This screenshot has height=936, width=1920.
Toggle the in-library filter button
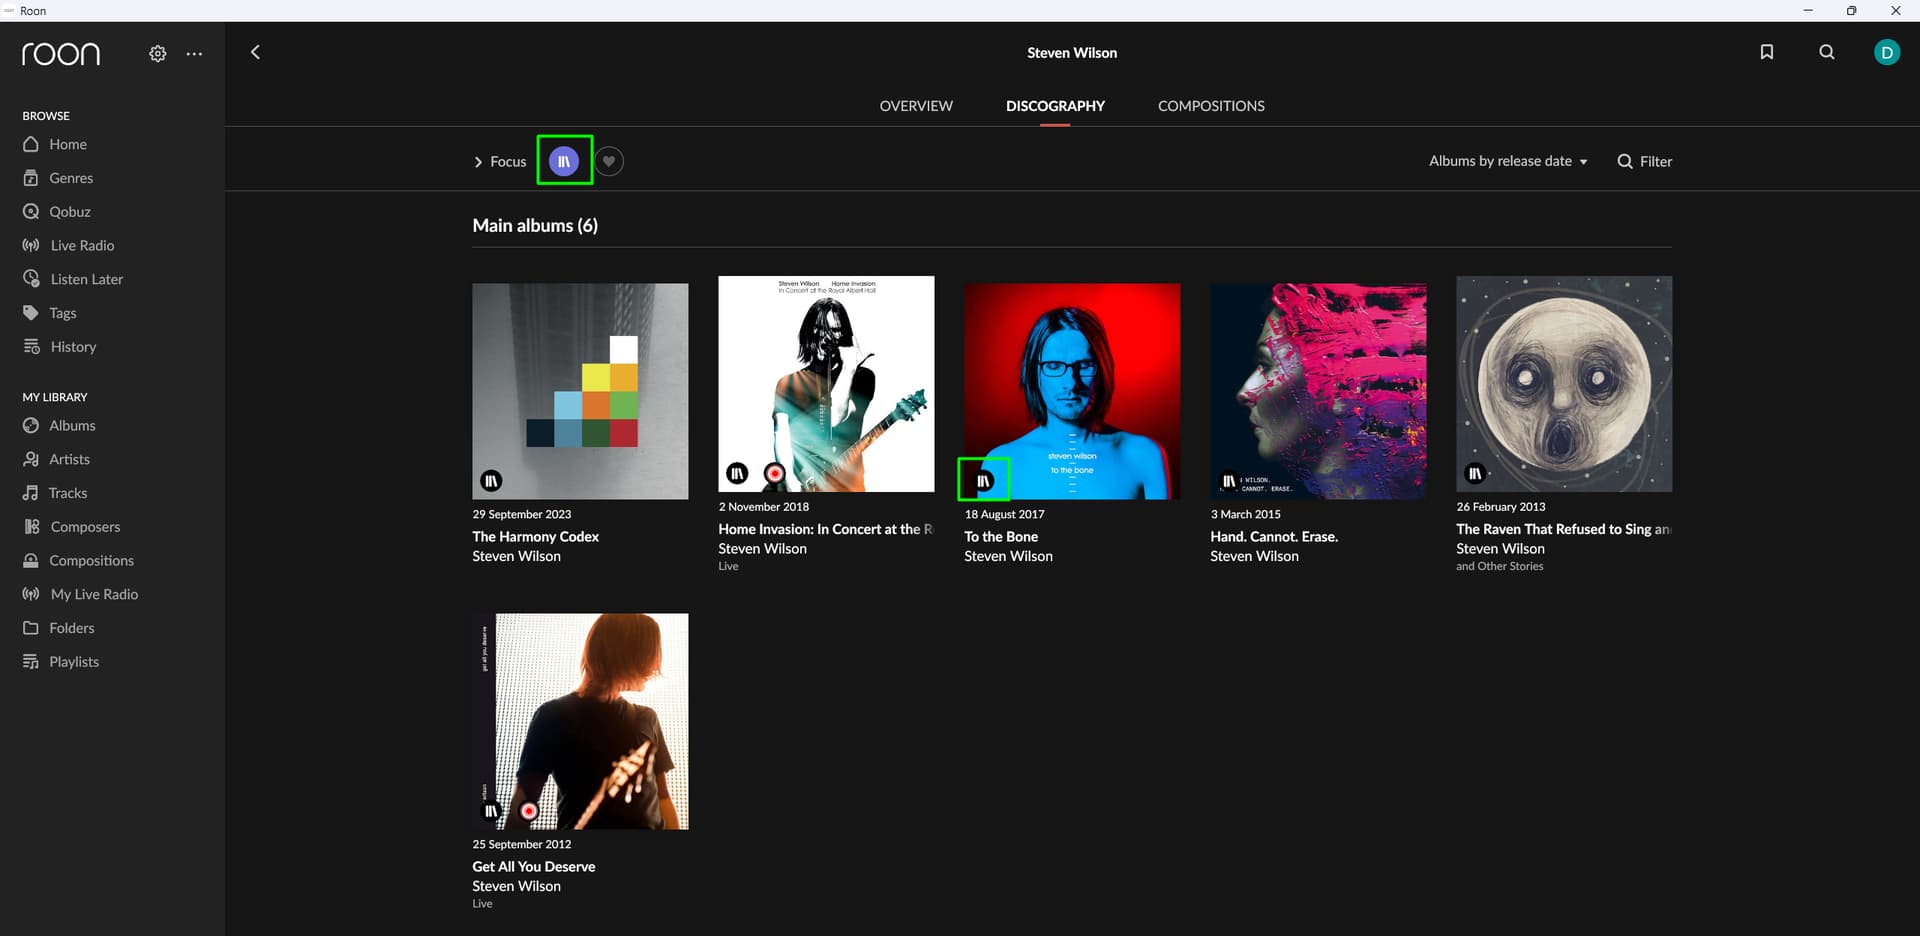[x=564, y=161]
